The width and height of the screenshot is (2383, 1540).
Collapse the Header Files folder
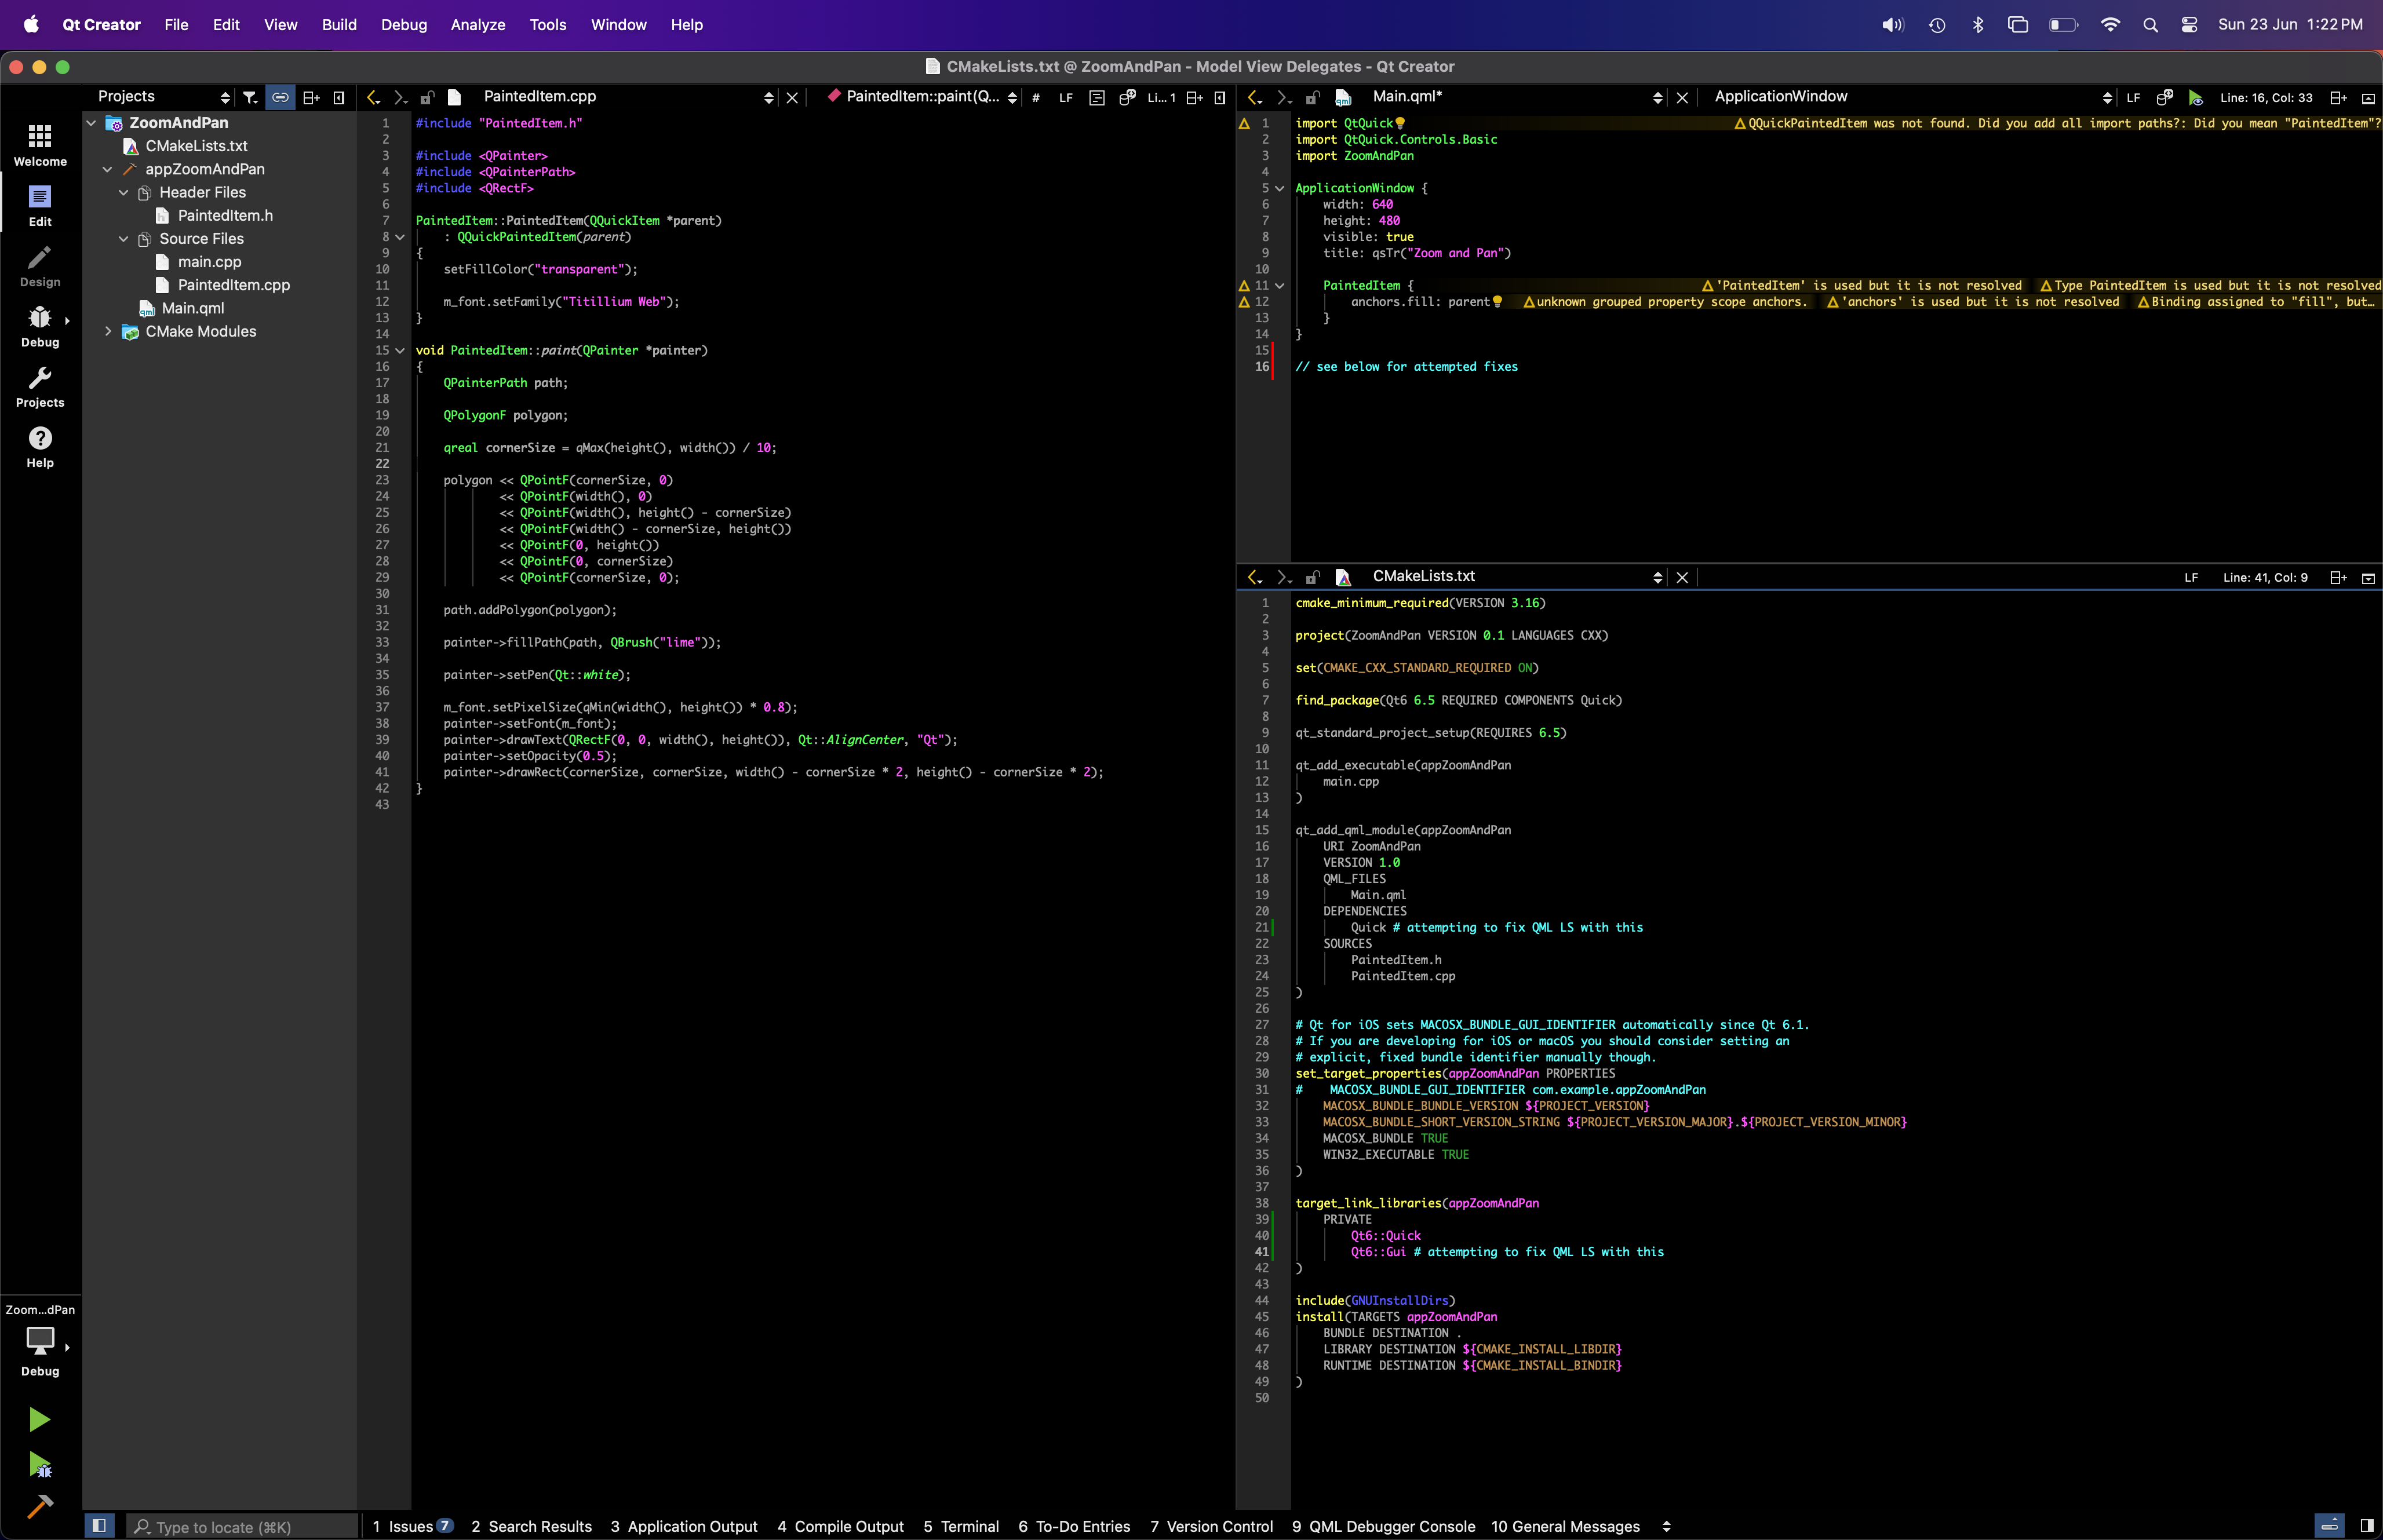click(124, 192)
